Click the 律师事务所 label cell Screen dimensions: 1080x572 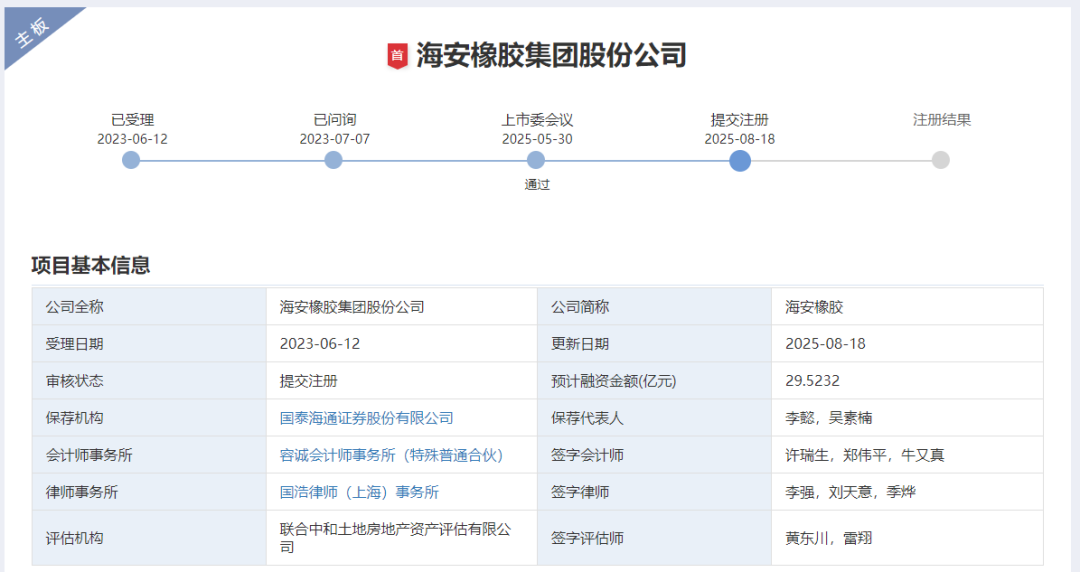[149, 493]
